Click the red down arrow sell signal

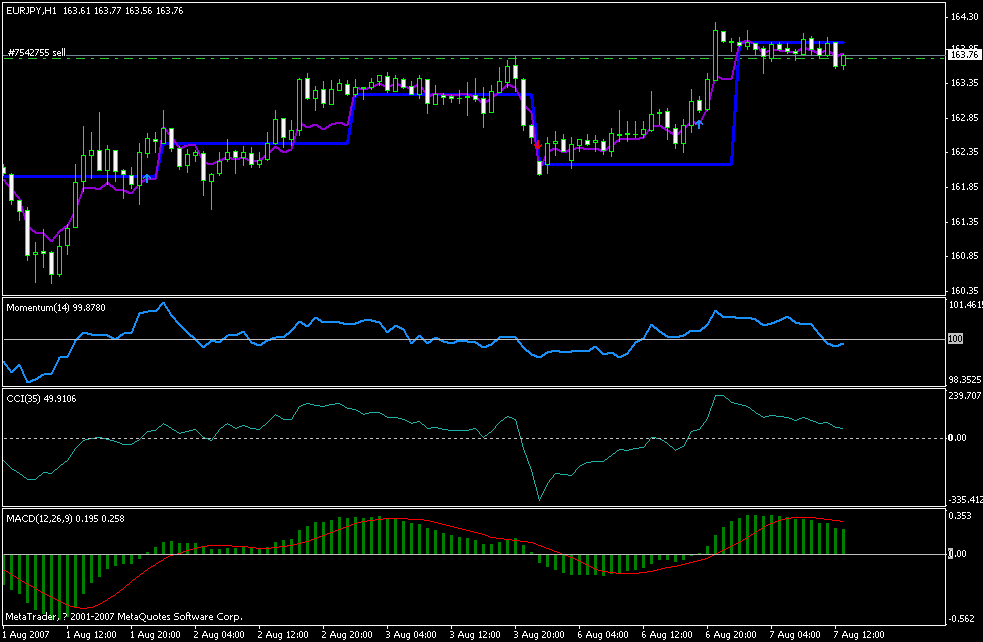[x=537, y=146]
